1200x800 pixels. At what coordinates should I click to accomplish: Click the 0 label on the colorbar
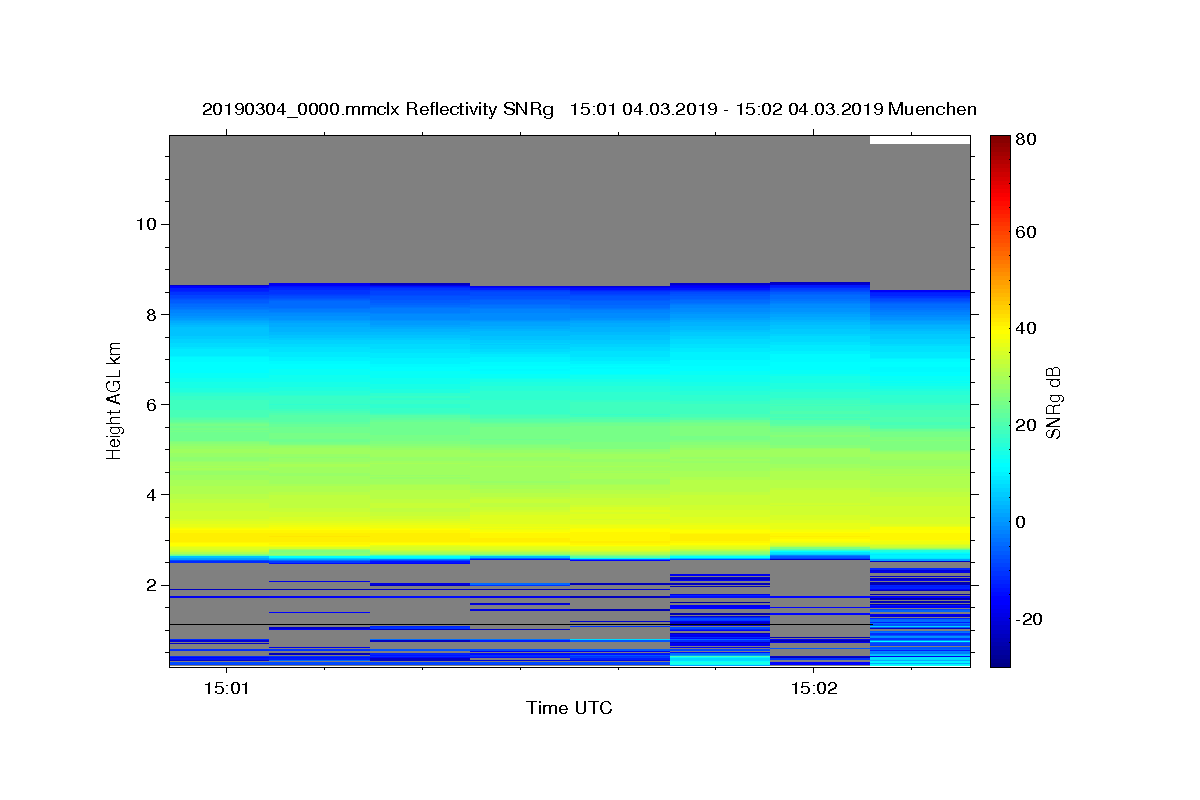point(1021,522)
